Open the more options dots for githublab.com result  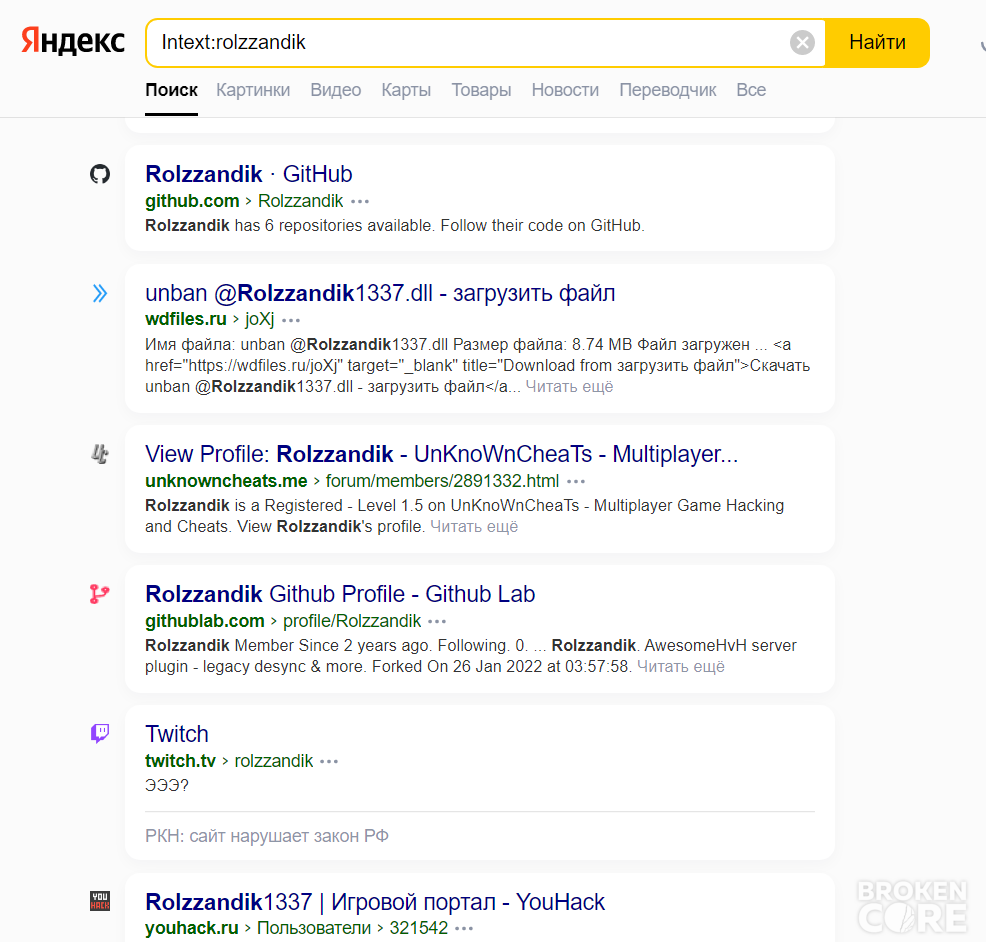tap(437, 621)
